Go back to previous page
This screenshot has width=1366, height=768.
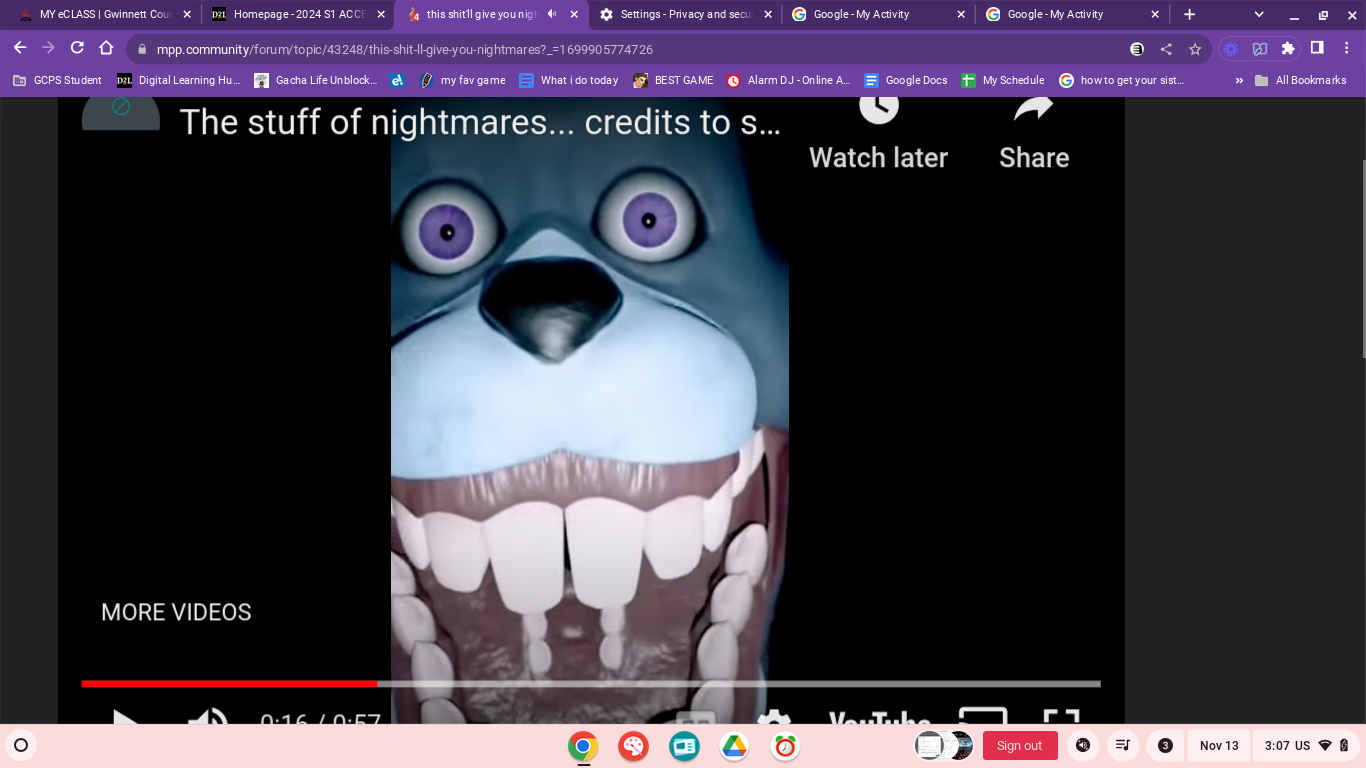(20, 48)
